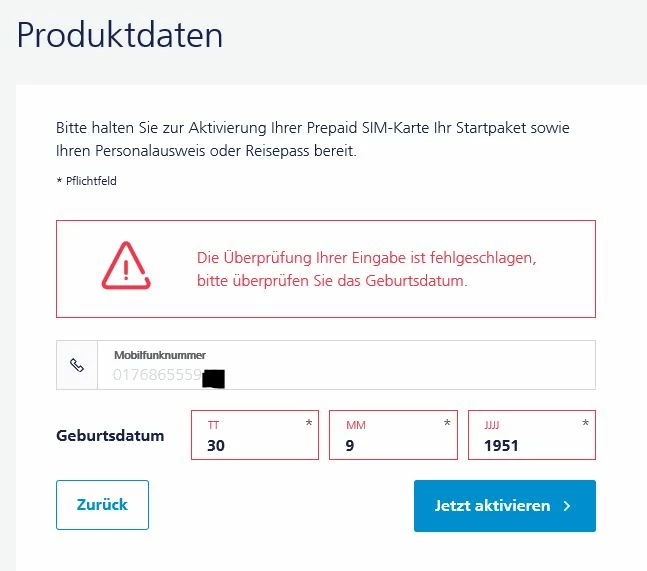The width and height of the screenshot is (647, 571).
Task: Select the day value 30
Action: click(x=216, y=446)
